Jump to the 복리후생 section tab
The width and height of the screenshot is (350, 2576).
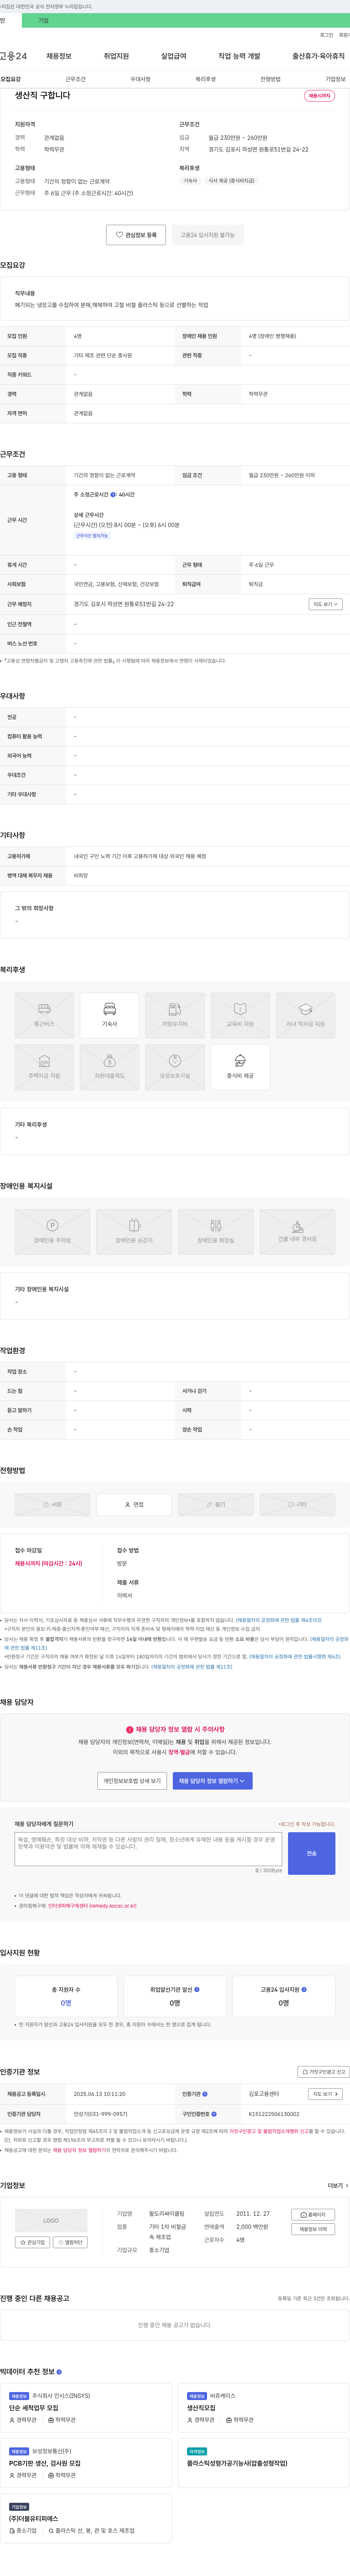click(x=205, y=79)
